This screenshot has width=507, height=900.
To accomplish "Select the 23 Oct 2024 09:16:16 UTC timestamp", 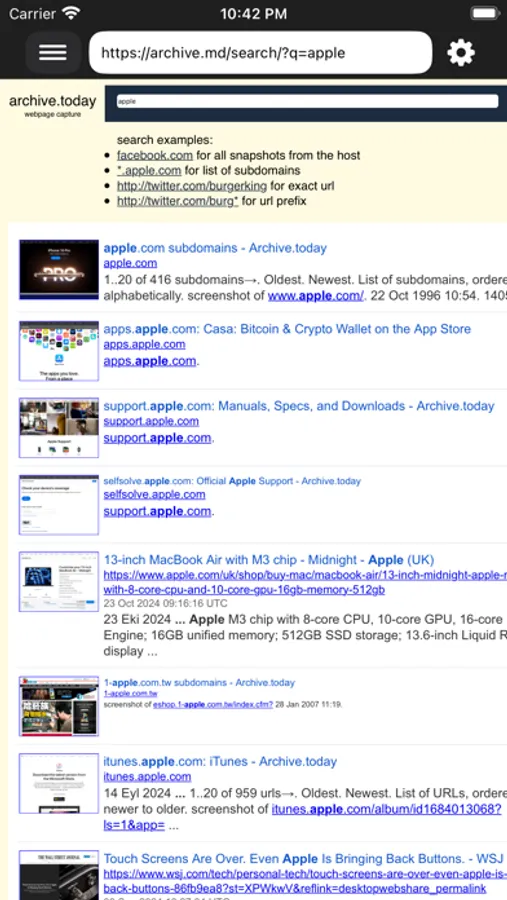I will (165, 604).
